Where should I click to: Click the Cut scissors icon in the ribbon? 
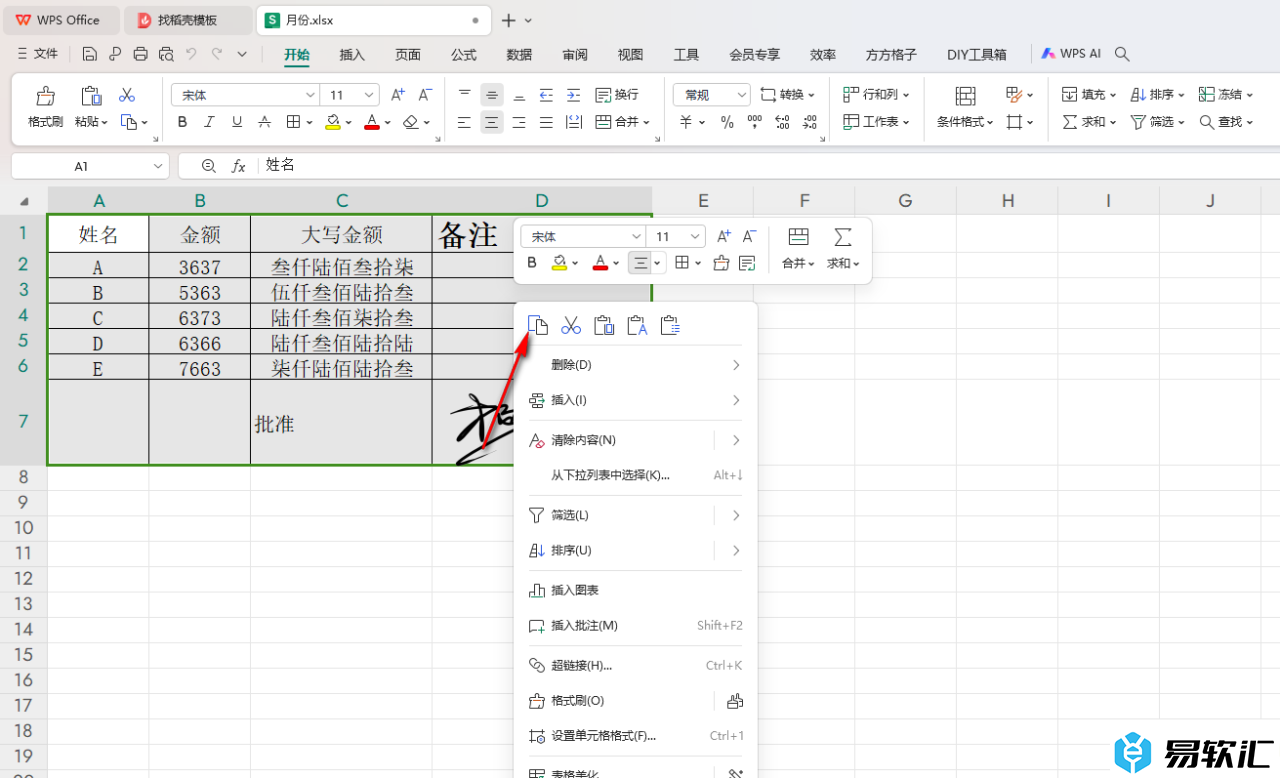127,95
